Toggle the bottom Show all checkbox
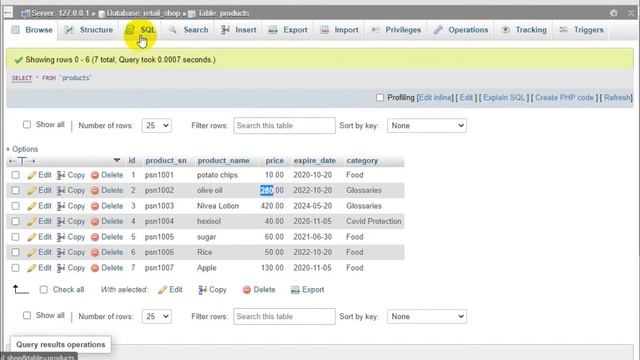The height and width of the screenshot is (360, 640). [27, 316]
